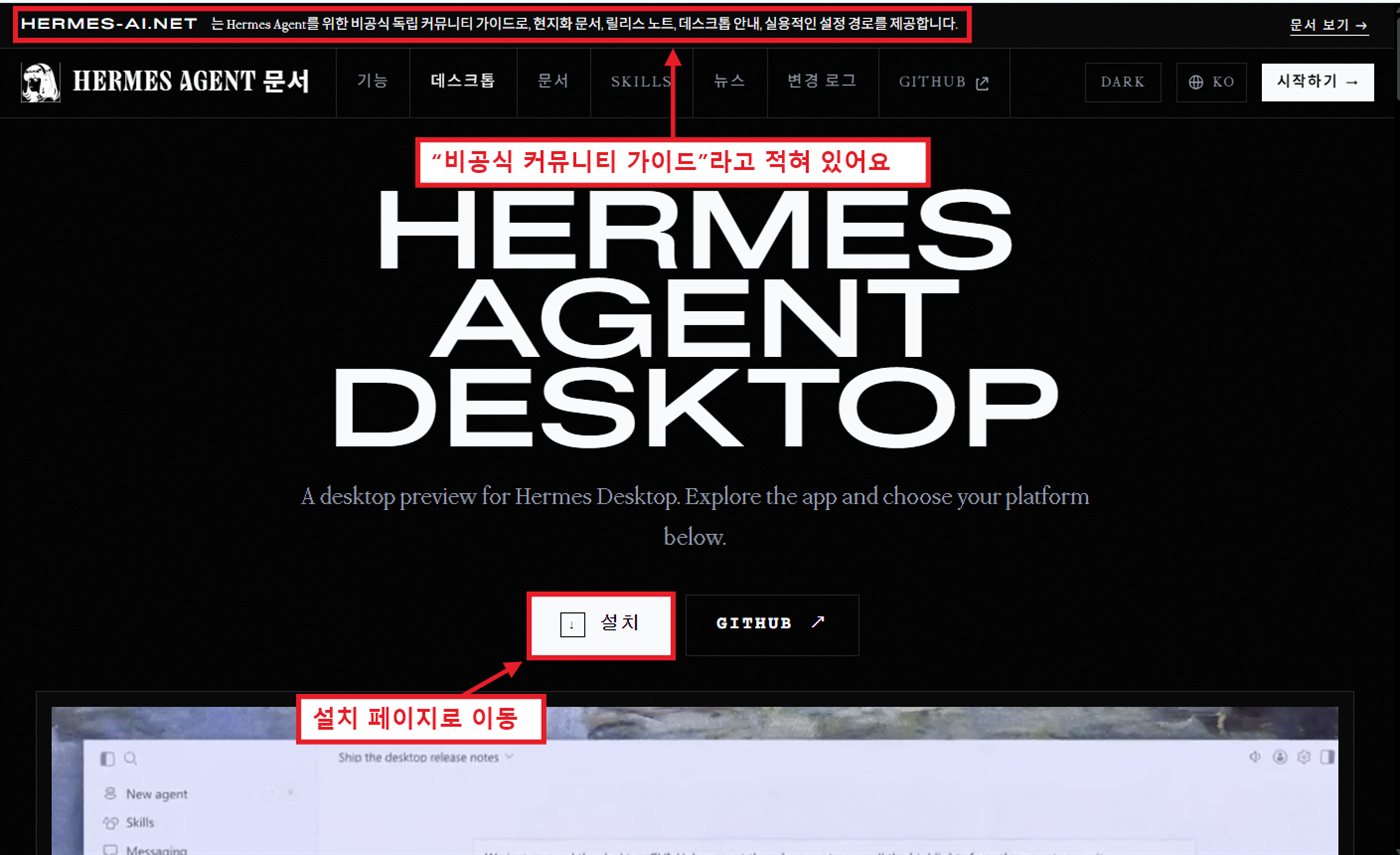Screen dimensions: 1400x855
Task: Open the KO language selector
Action: tap(1211, 83)
